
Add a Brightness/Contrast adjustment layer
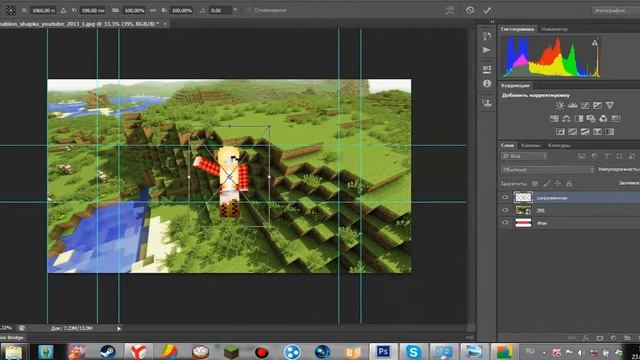(560, 105)
